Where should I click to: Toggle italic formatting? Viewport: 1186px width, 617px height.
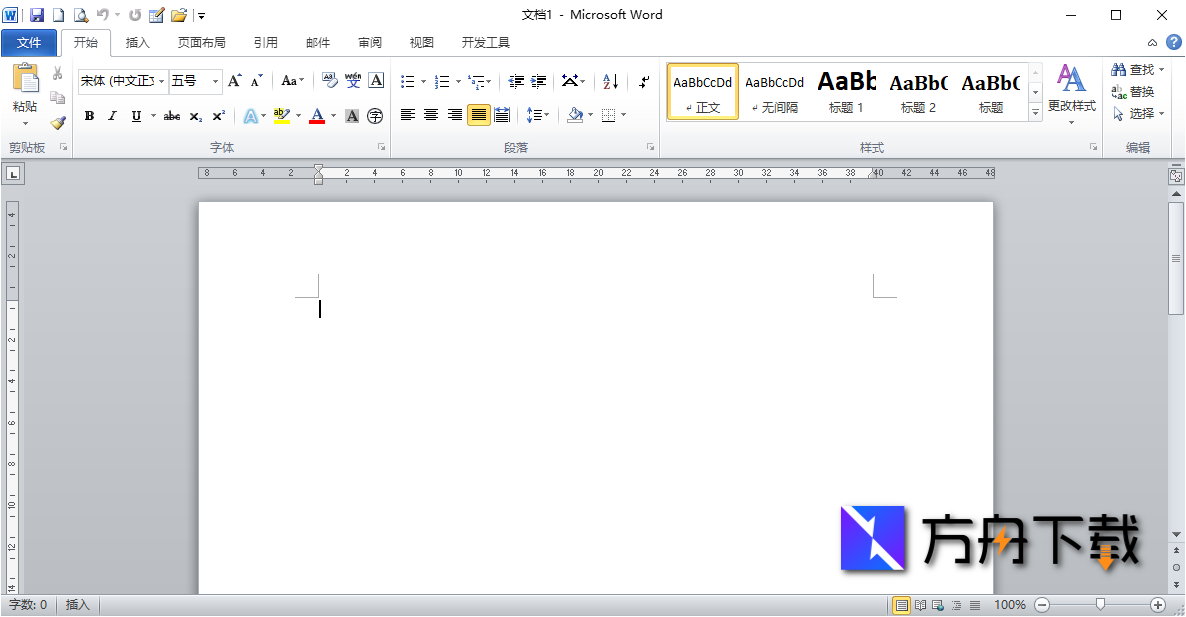click(111, 116)
